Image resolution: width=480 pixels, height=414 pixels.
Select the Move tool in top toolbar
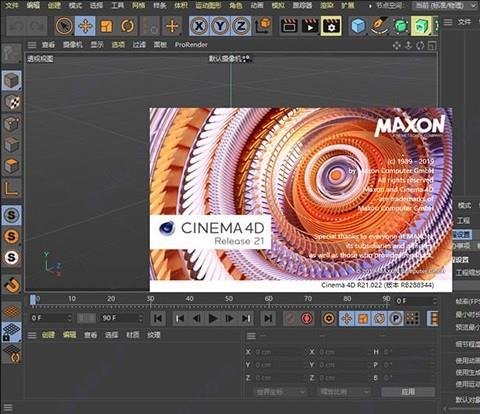85,26
